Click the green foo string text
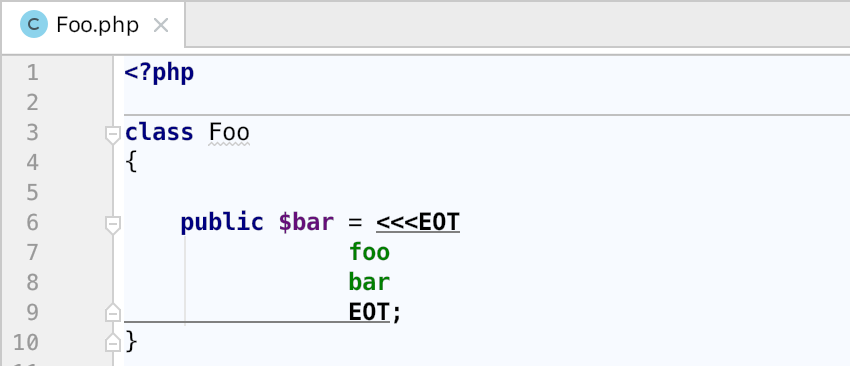Image resolution: width=850 pixels, height=366 pixels. [369, 252]
